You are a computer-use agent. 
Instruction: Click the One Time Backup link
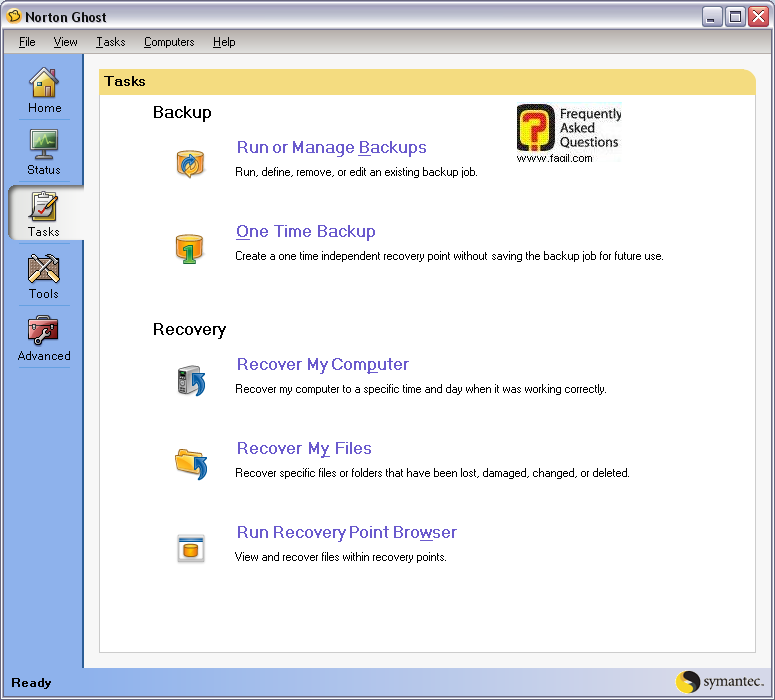305,232
